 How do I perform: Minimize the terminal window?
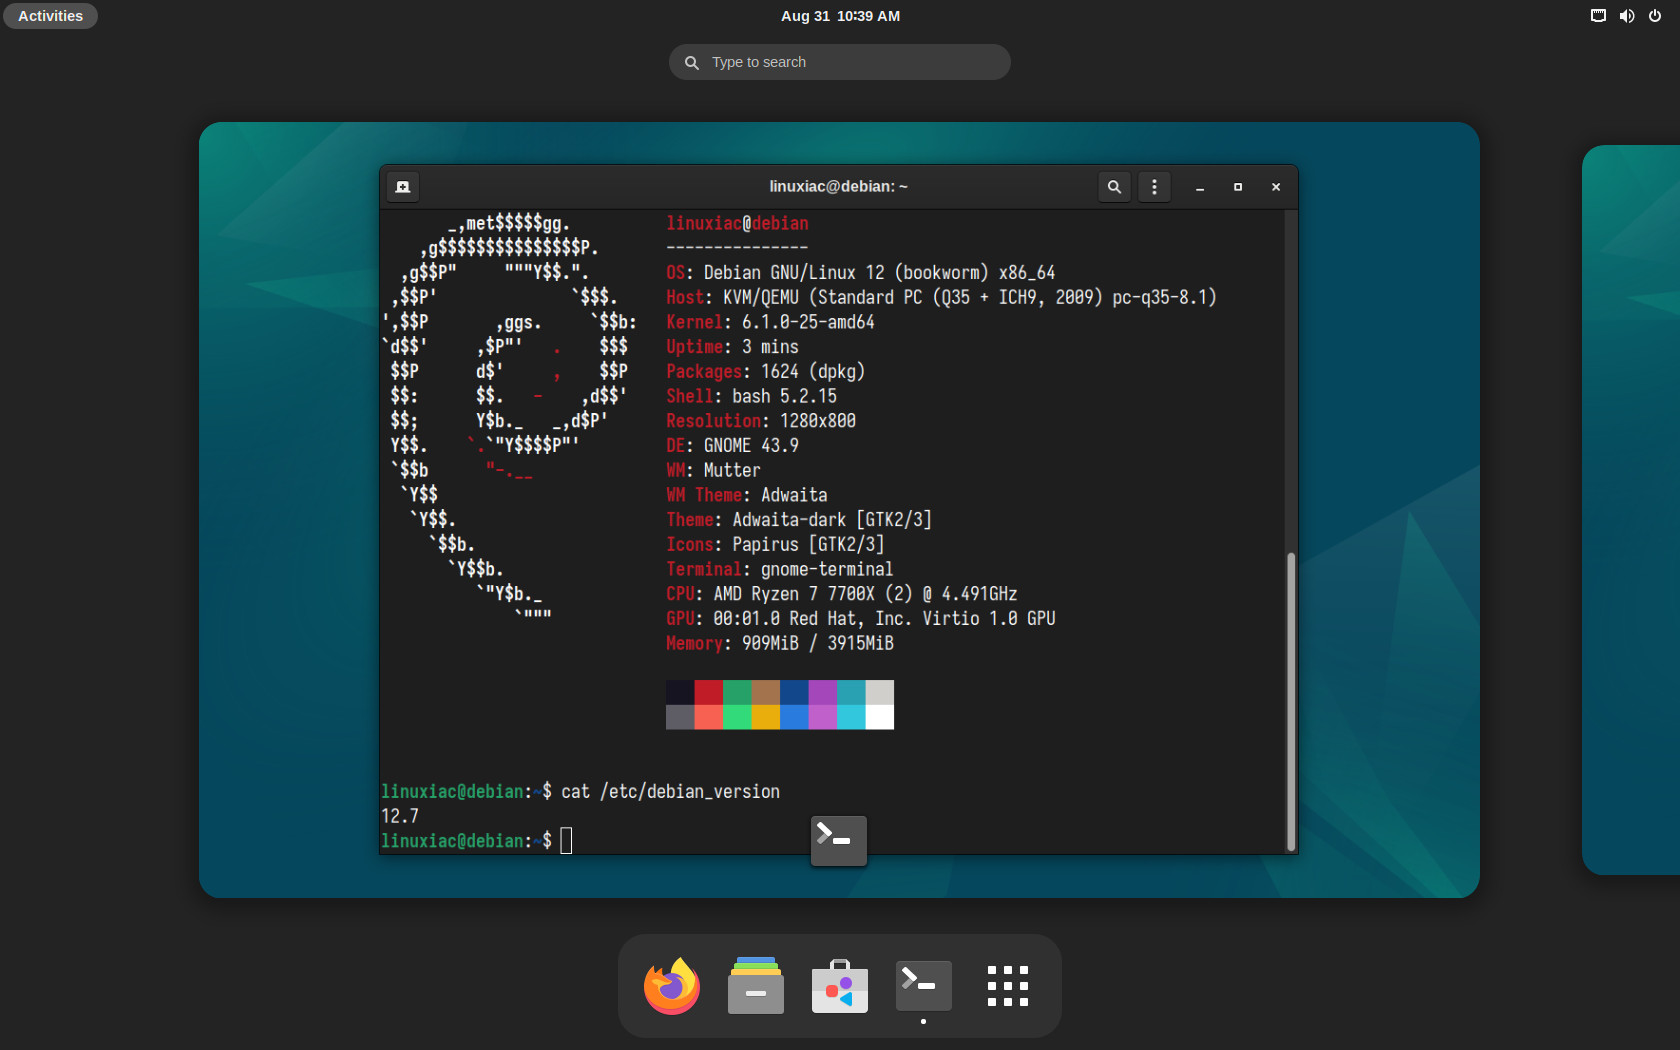tap(1200, 187)
